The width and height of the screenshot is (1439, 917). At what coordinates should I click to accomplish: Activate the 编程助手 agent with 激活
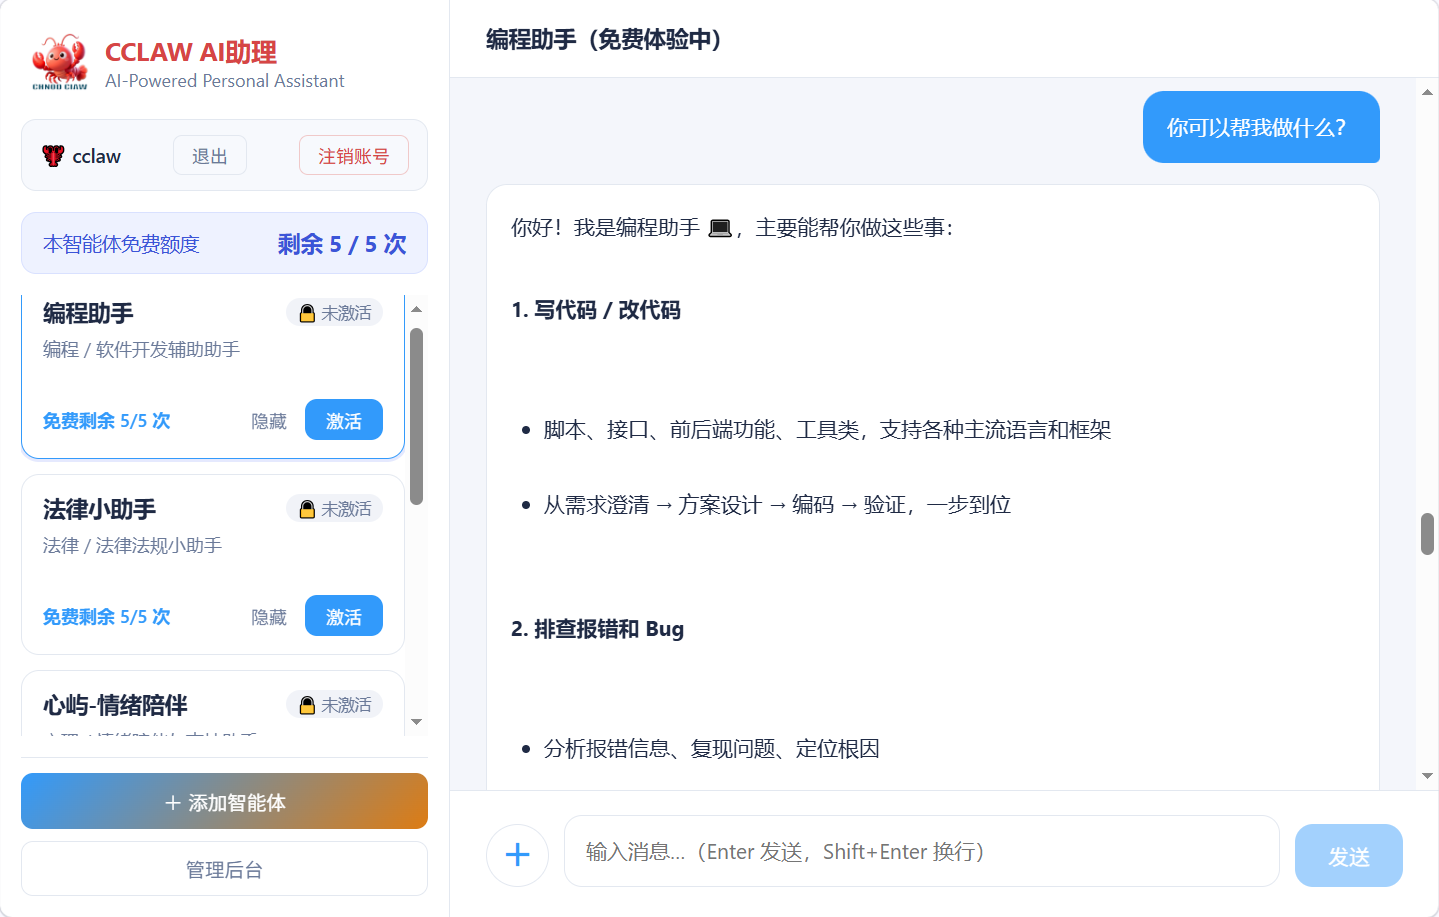[x=344, y=420]
